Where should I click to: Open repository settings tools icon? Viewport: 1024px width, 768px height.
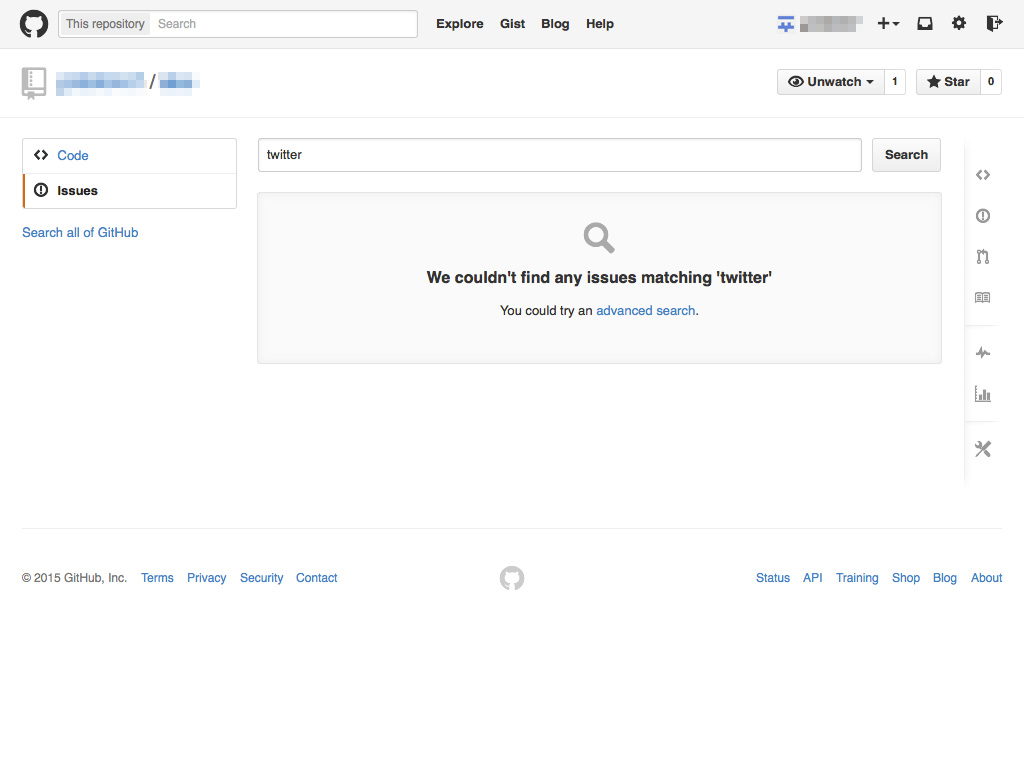pos(983,449)
